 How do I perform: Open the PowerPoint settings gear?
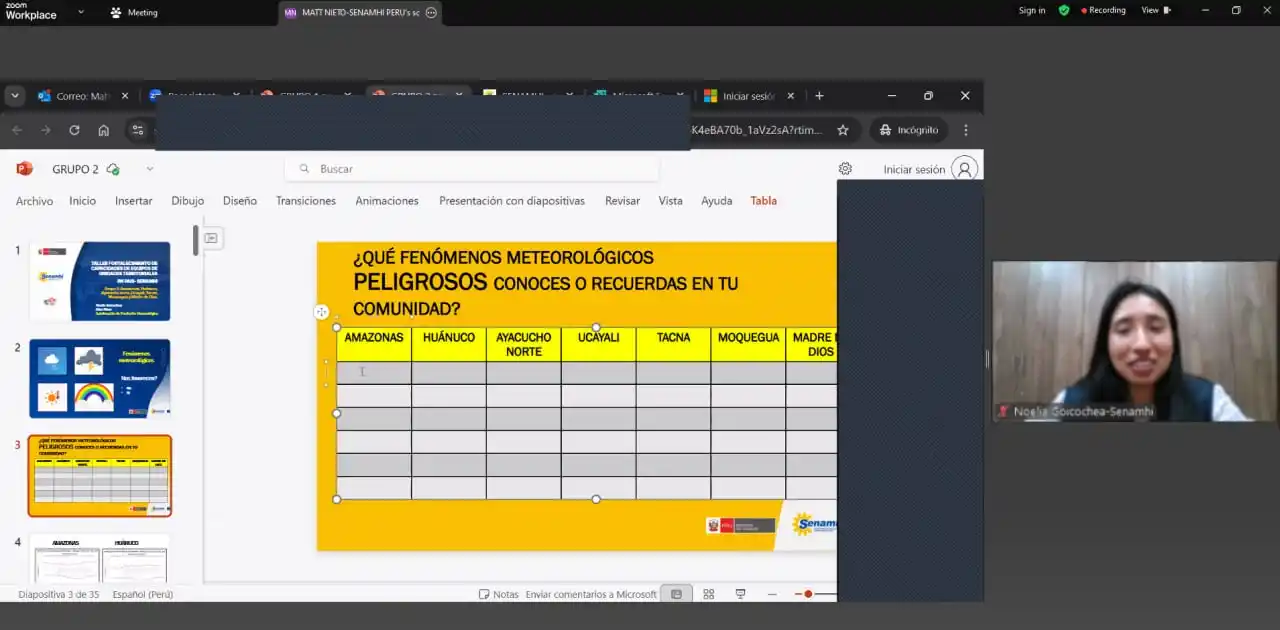845,169
